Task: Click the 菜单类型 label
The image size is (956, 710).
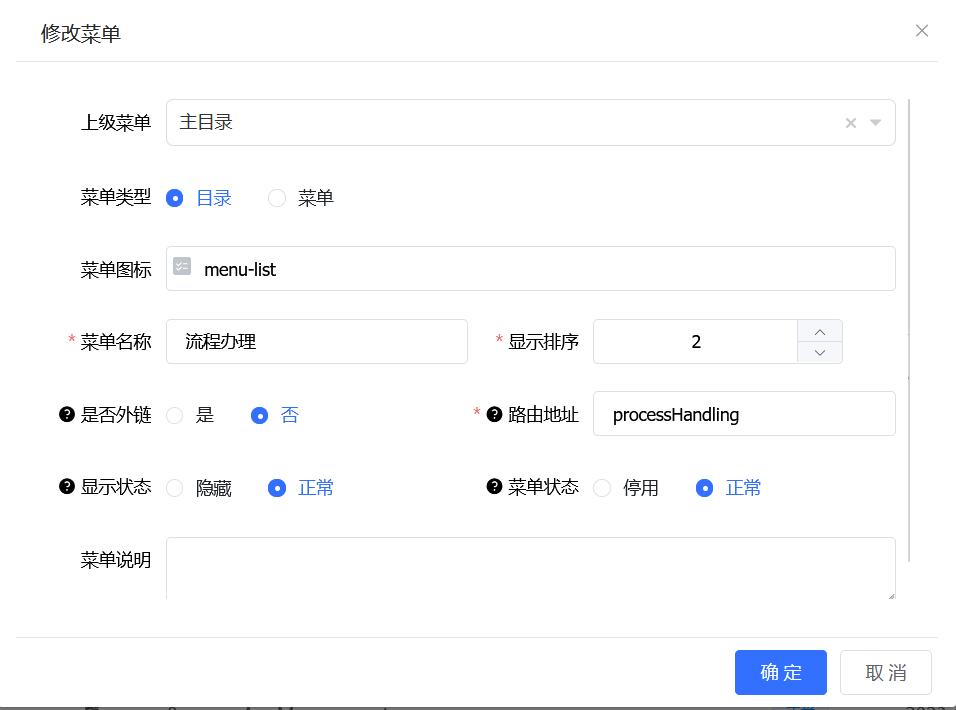Action: pyautogui.click(x=116, y=197)
